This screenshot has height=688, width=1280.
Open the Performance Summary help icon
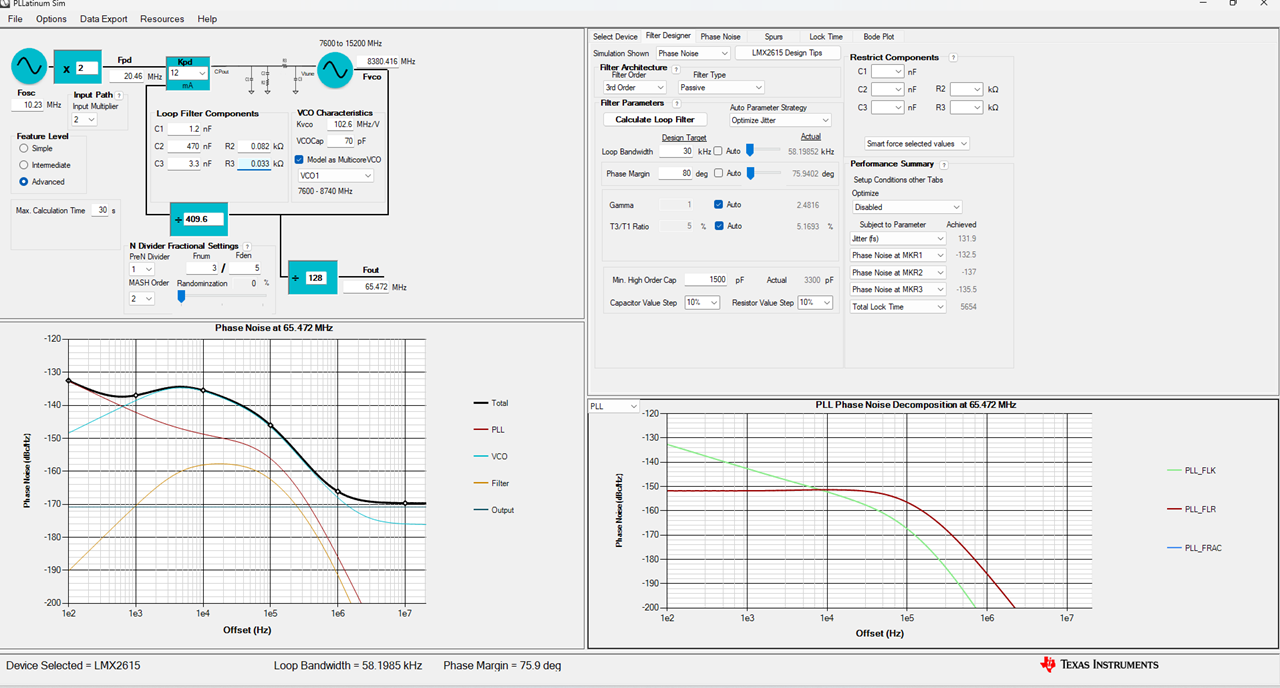tap(943, 164)
